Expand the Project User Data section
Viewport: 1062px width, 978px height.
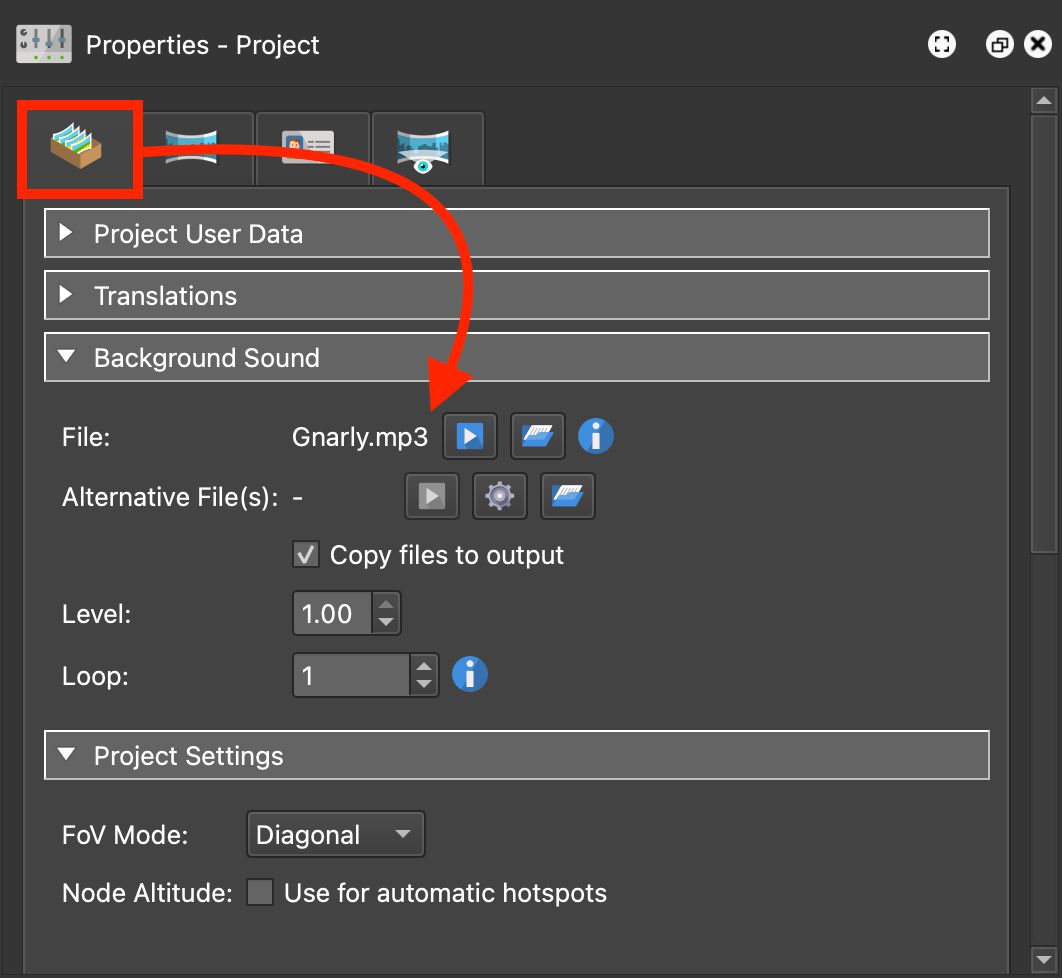click(66, 234)
